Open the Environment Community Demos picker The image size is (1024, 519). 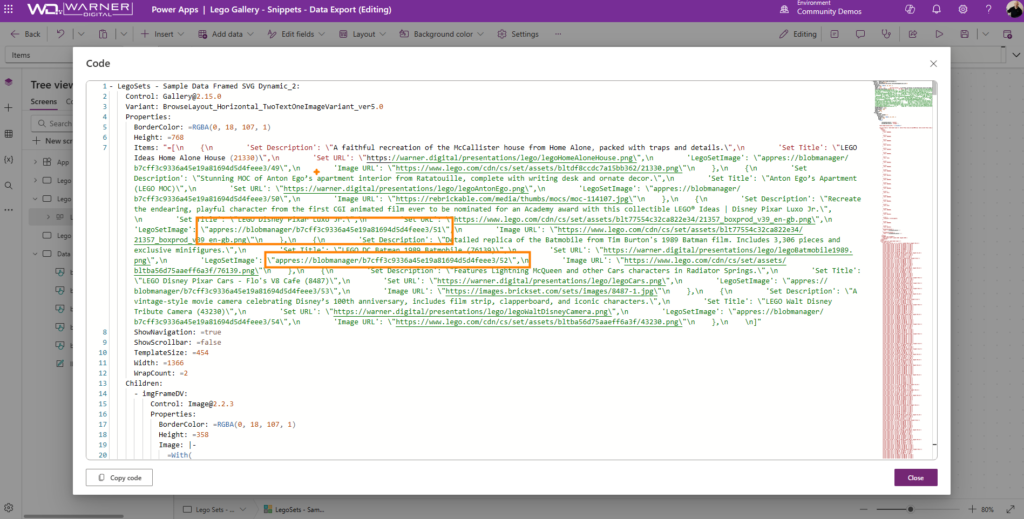pyautogui.click(x=821, y=8)
